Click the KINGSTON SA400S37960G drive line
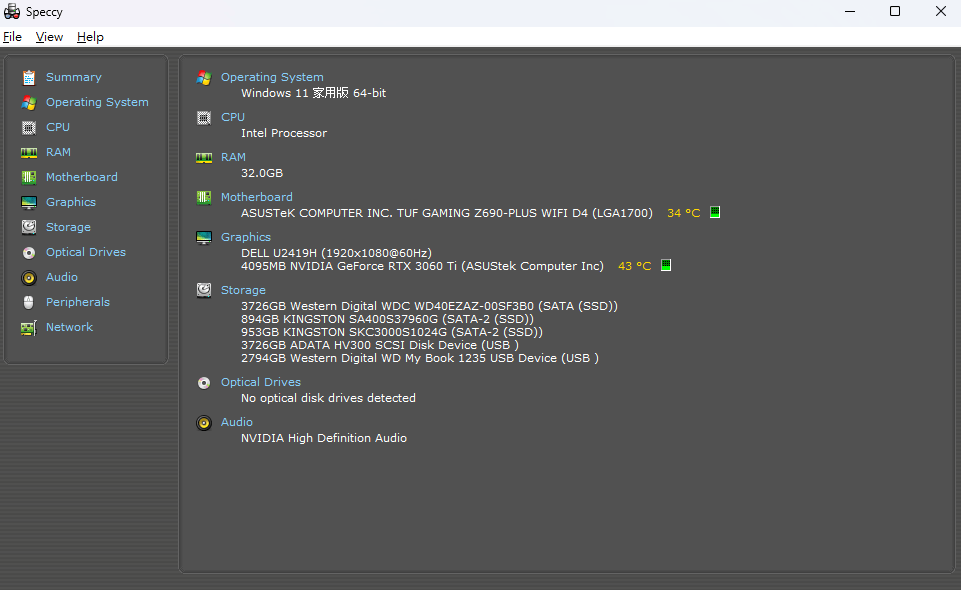 pos(387,319)
